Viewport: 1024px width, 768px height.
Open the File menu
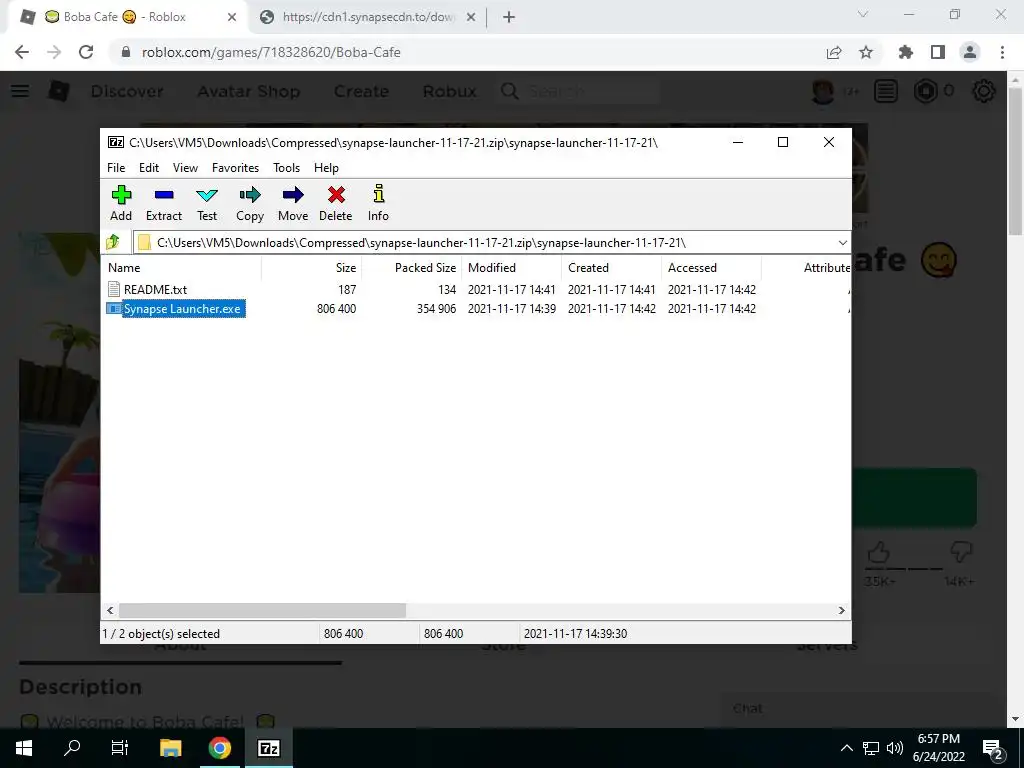click(x=116, y=168)
